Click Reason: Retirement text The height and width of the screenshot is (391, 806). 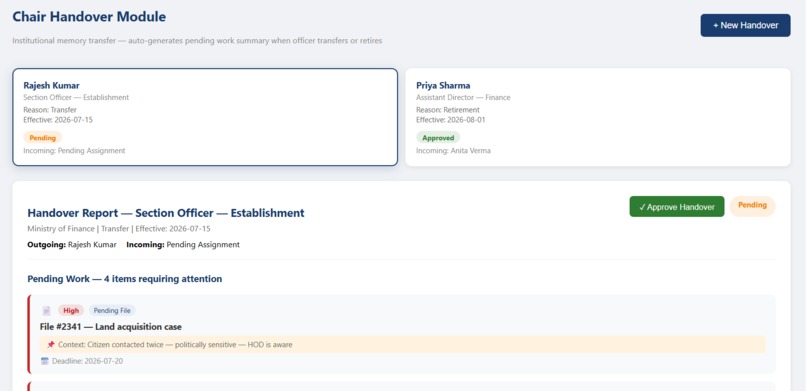coord(448,109)
